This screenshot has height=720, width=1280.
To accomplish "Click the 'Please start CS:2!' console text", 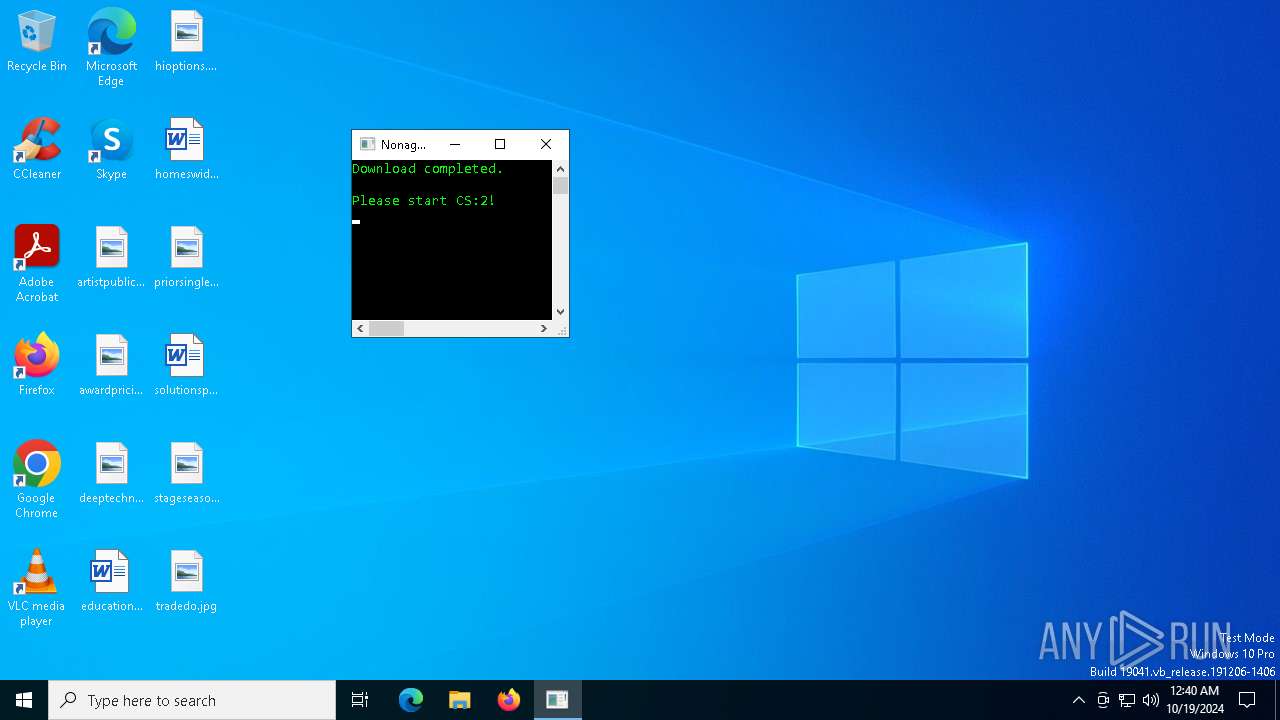I will (423, 201).
